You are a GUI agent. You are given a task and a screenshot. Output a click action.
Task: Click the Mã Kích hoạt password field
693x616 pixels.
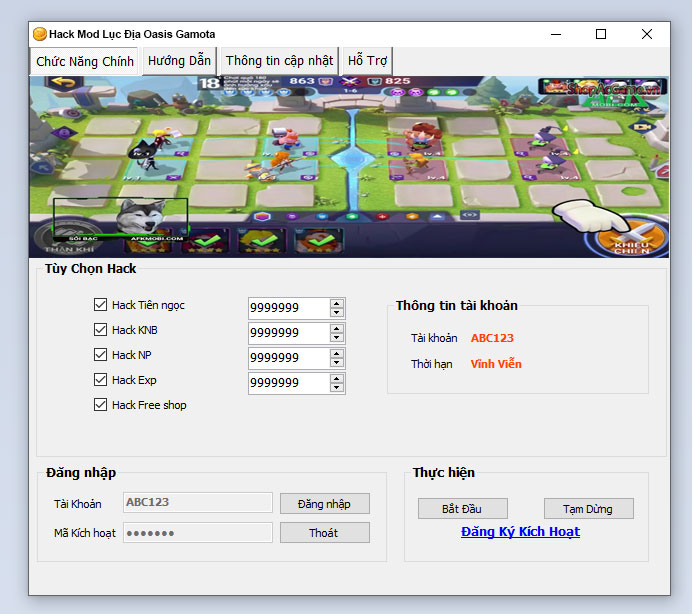(x=198, y=533)
